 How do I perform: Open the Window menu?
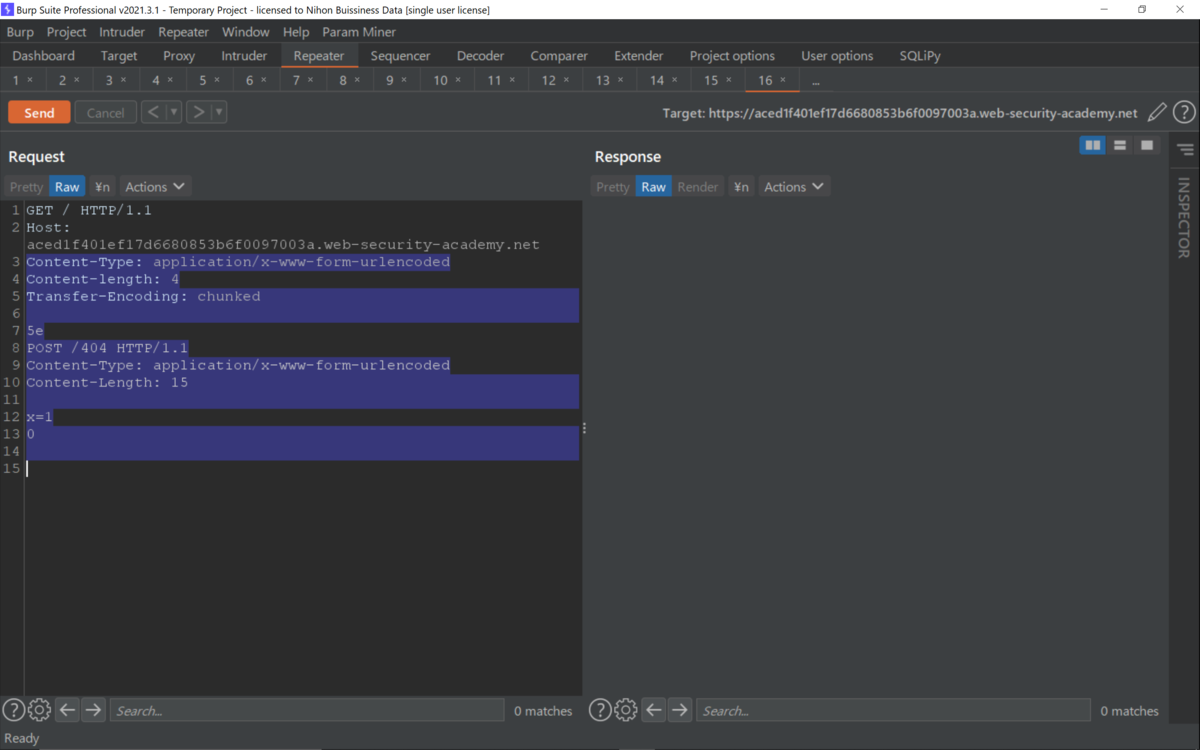(245, 32)
